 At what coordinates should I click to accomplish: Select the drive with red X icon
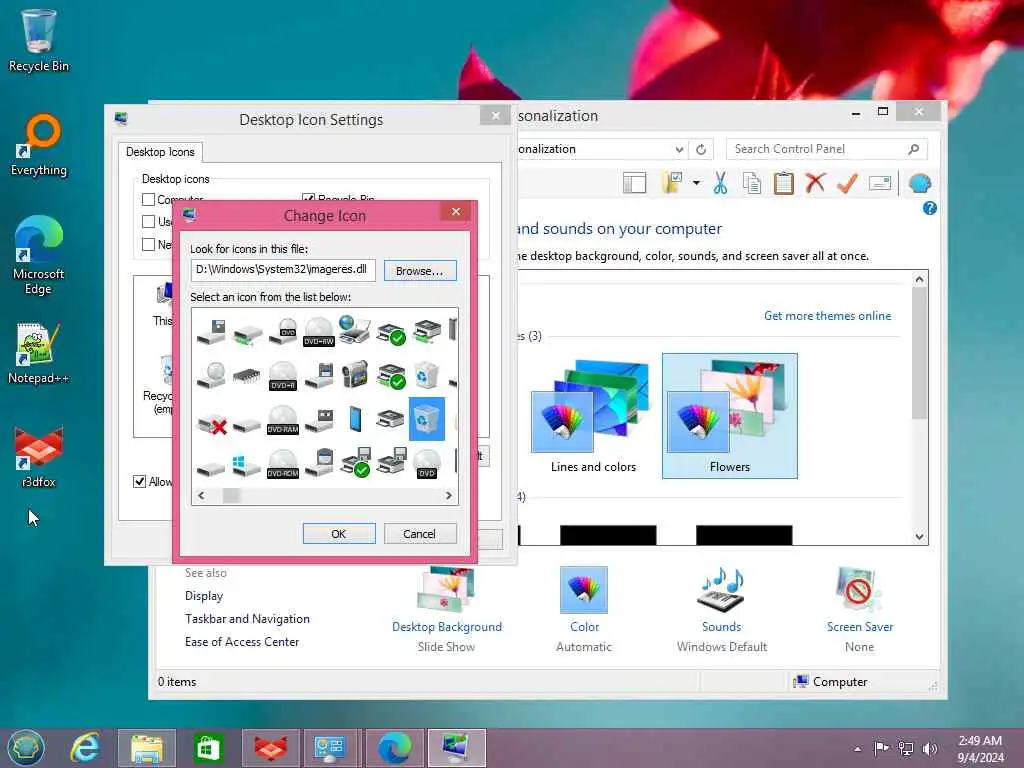pos(211,423)
